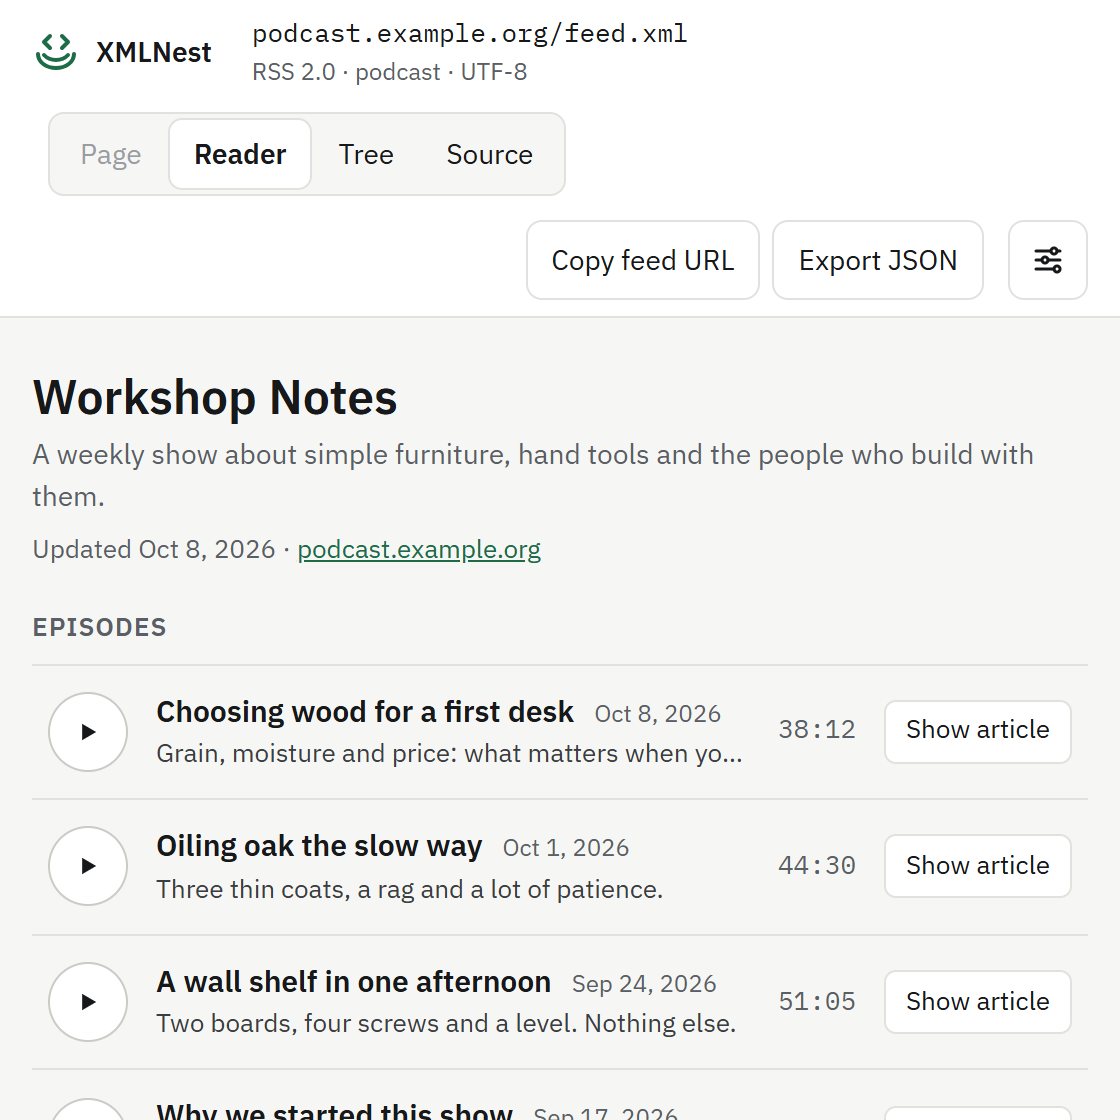This screenshot has width=1120, height=1120.
Task: Open the settings sliders icon button
Action: 1047,260
